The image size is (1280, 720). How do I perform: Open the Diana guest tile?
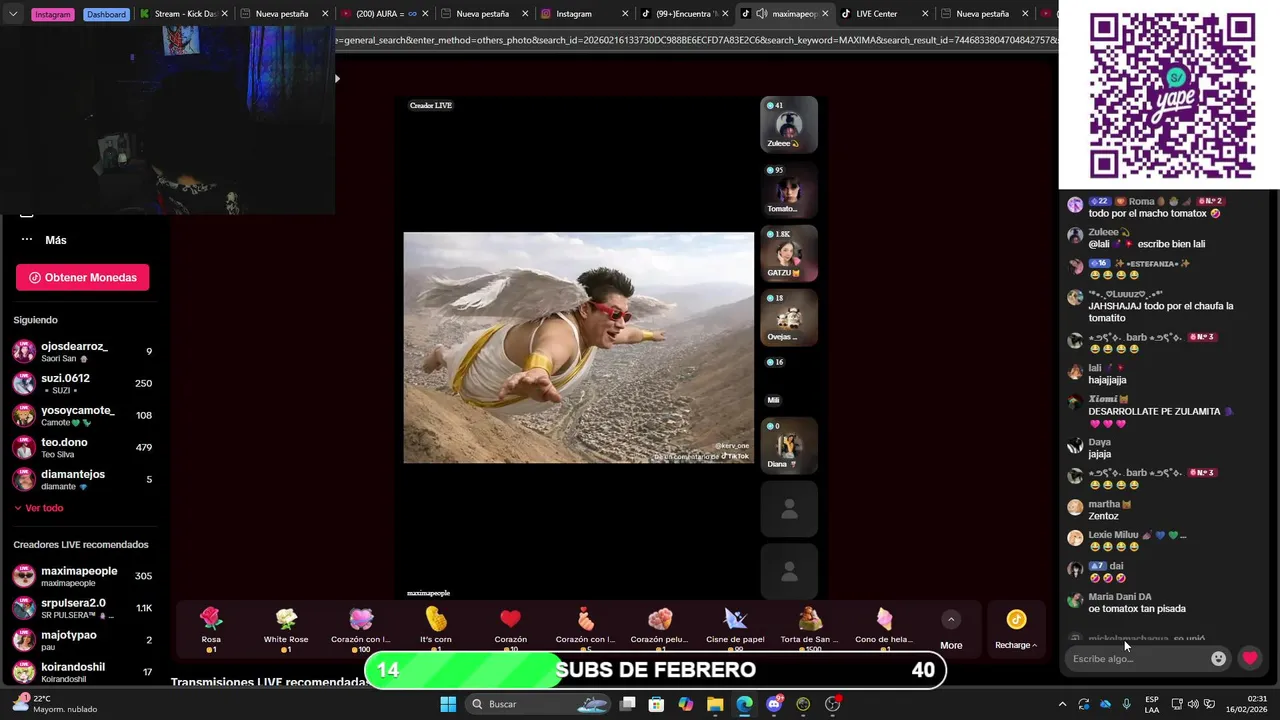point(789,445)
